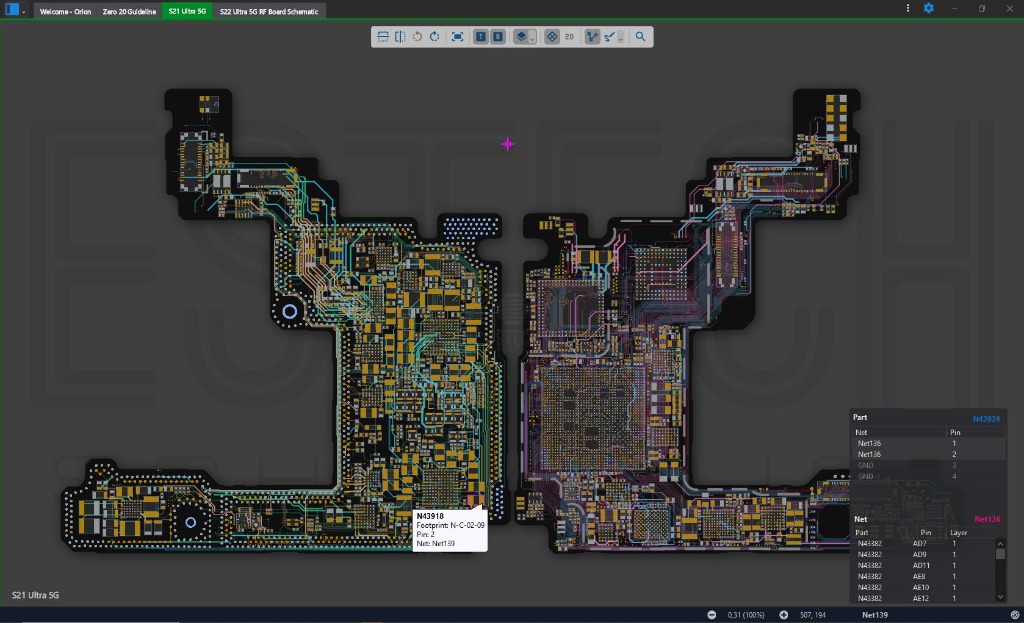Fit the board to screen
Viewport: 1024px width, 623px height.
pos(457,37)
